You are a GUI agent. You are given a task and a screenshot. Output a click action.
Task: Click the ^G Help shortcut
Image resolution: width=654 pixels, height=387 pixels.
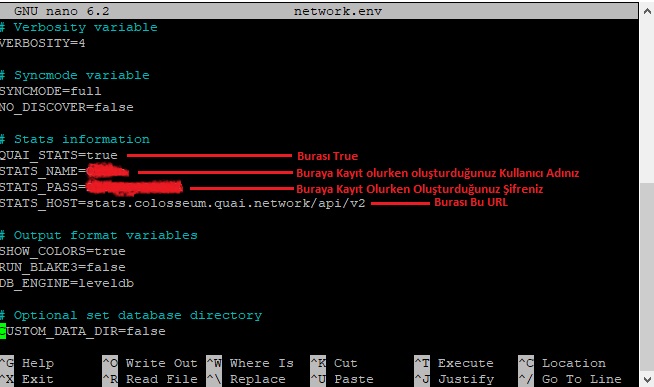[27, 363]
